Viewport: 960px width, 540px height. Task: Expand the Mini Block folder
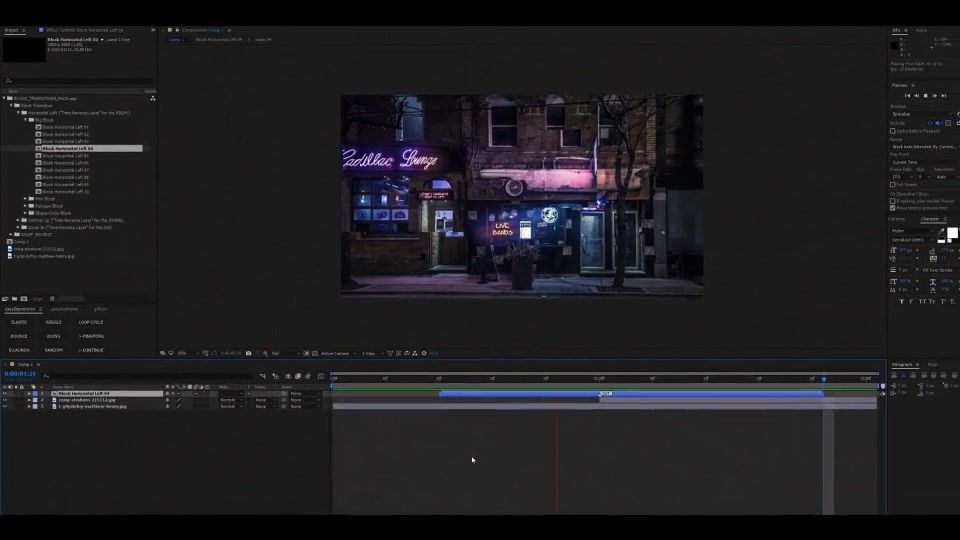[25, 199]
